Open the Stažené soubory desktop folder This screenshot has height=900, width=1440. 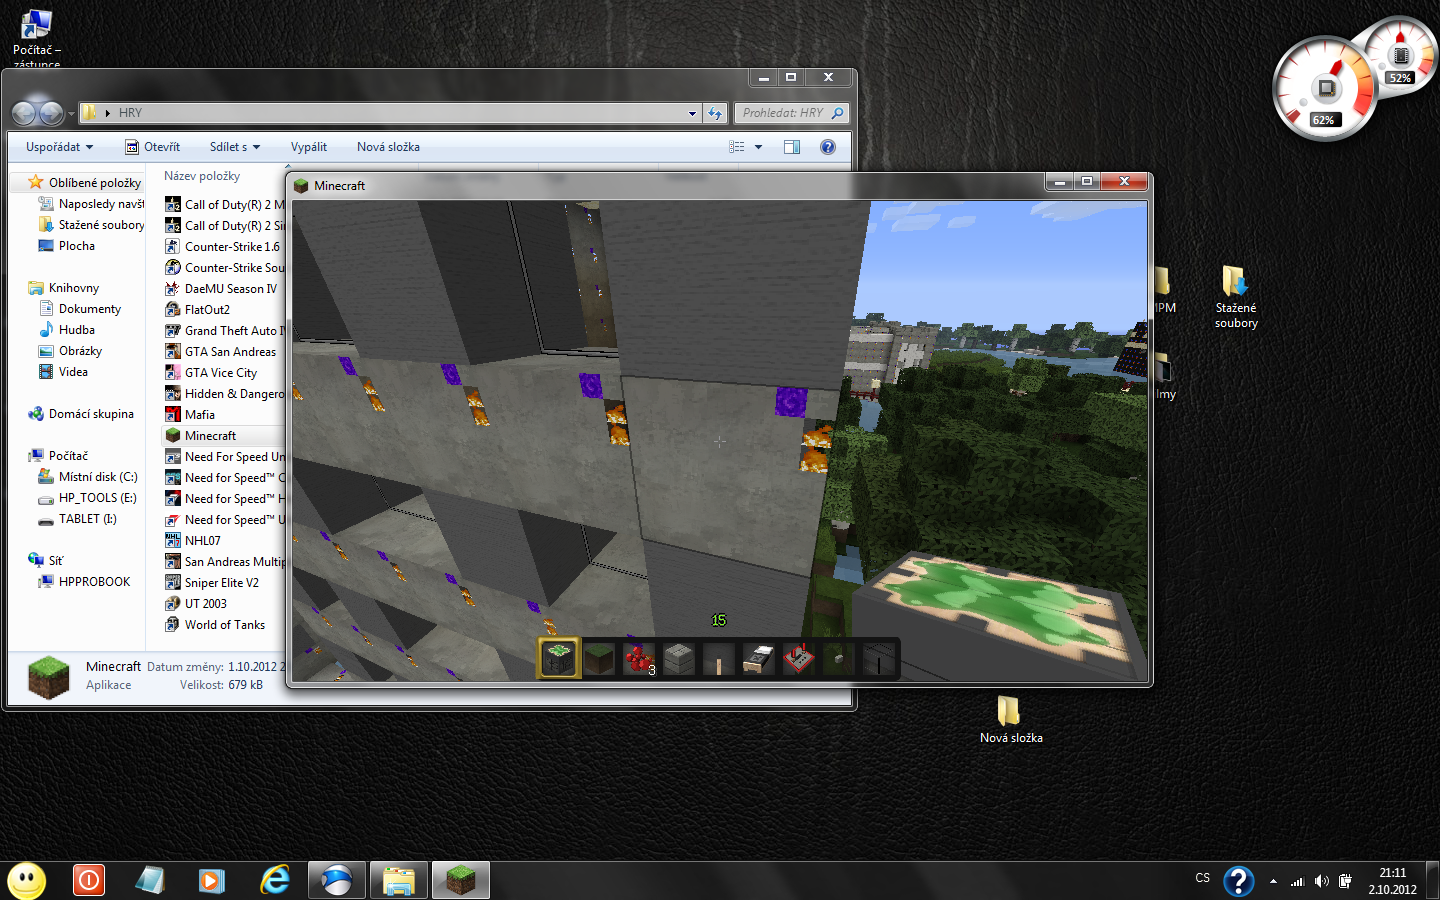click(x=1236, y=297)
